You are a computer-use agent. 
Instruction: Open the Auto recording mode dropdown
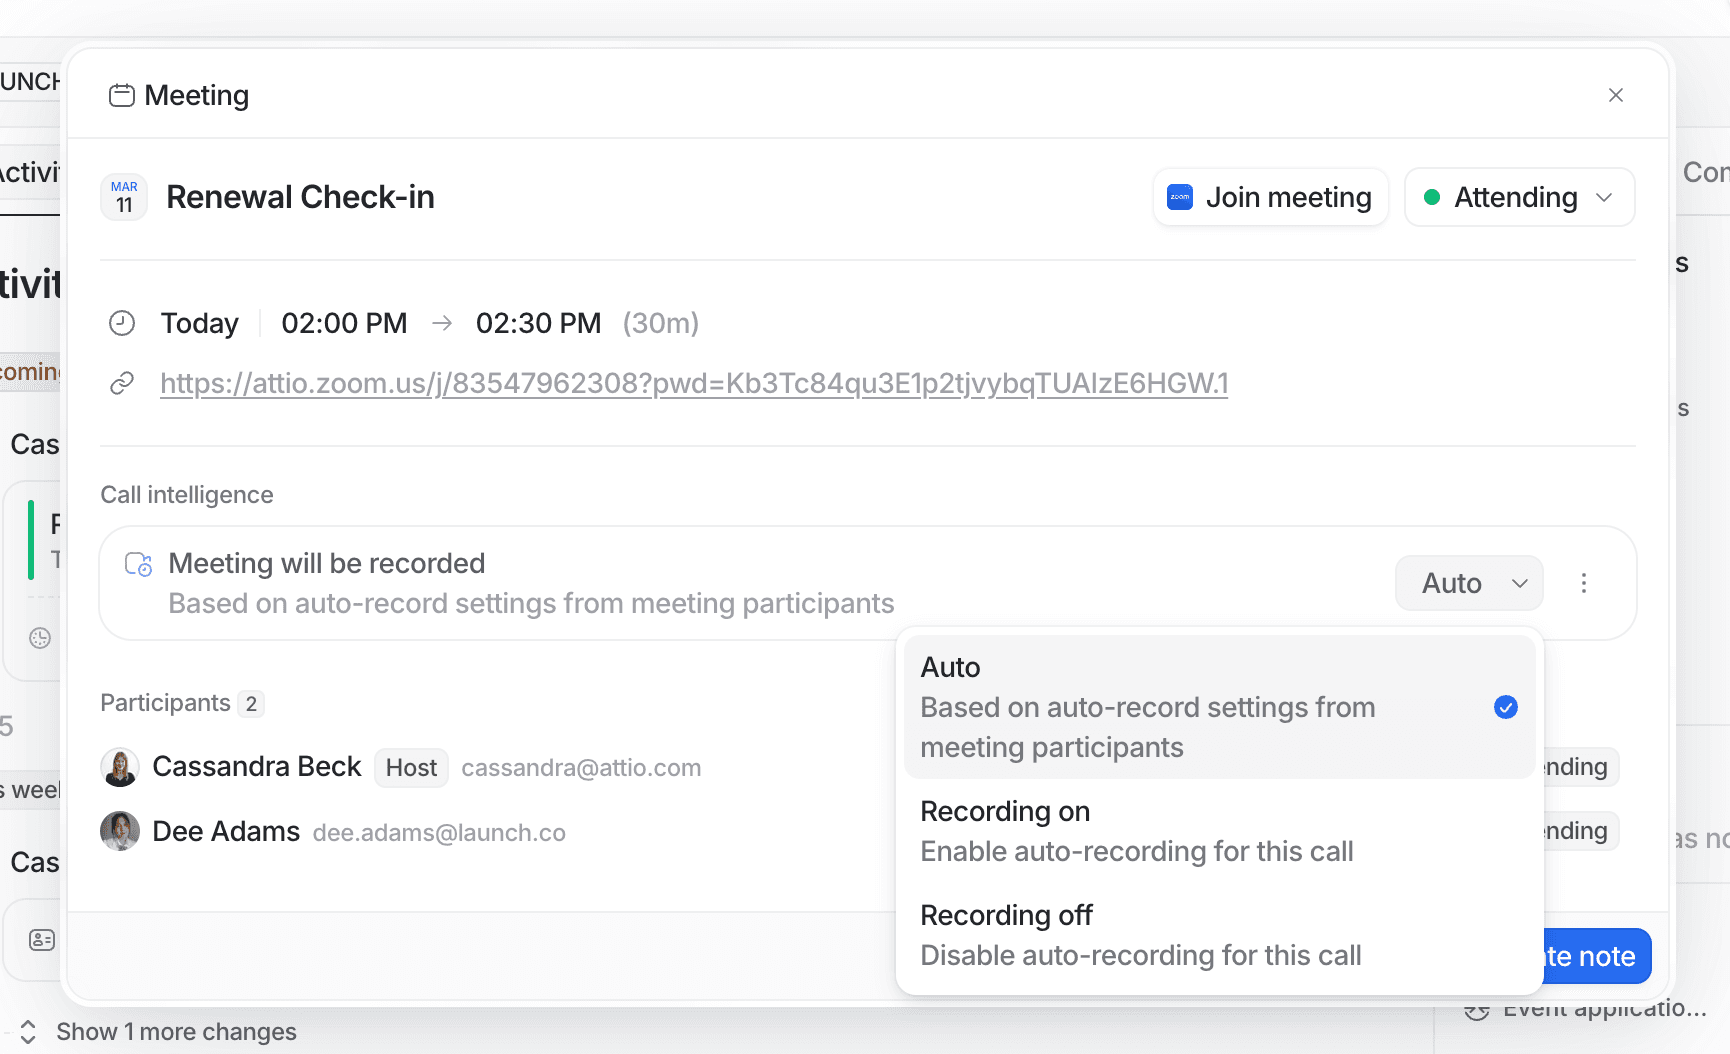1468,582
